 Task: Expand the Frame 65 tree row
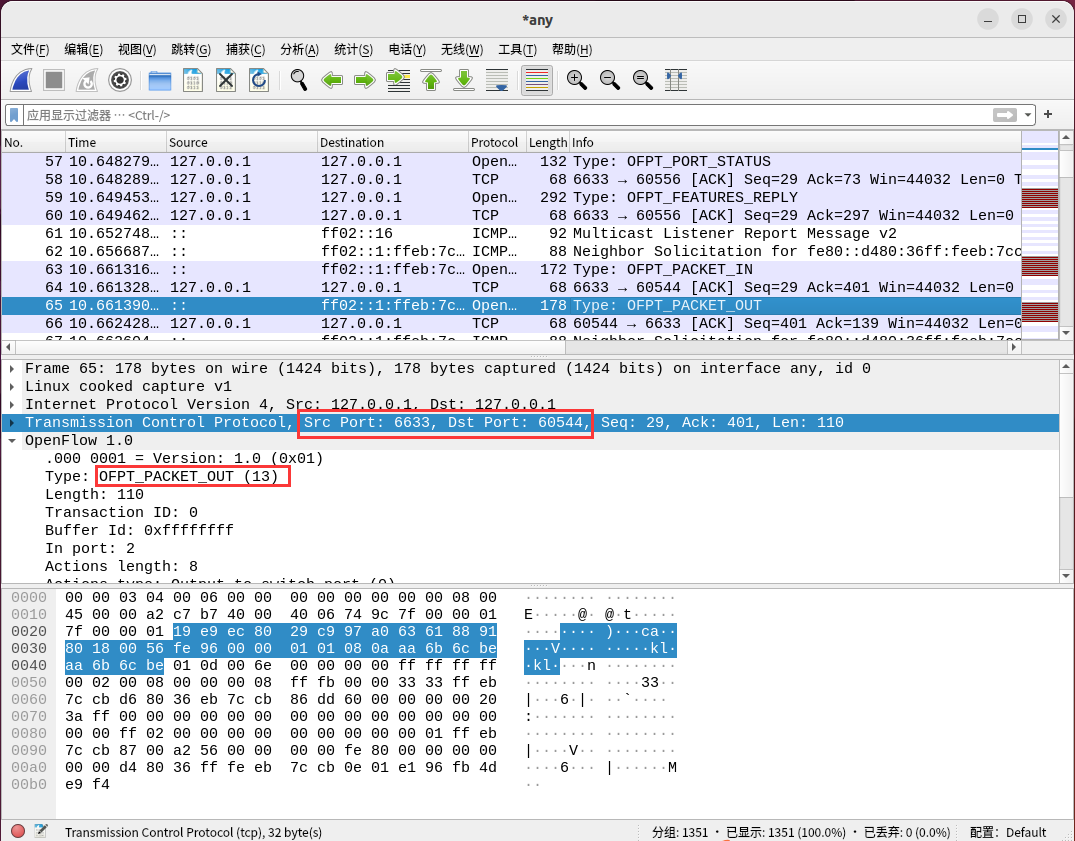tap(12, 369)
